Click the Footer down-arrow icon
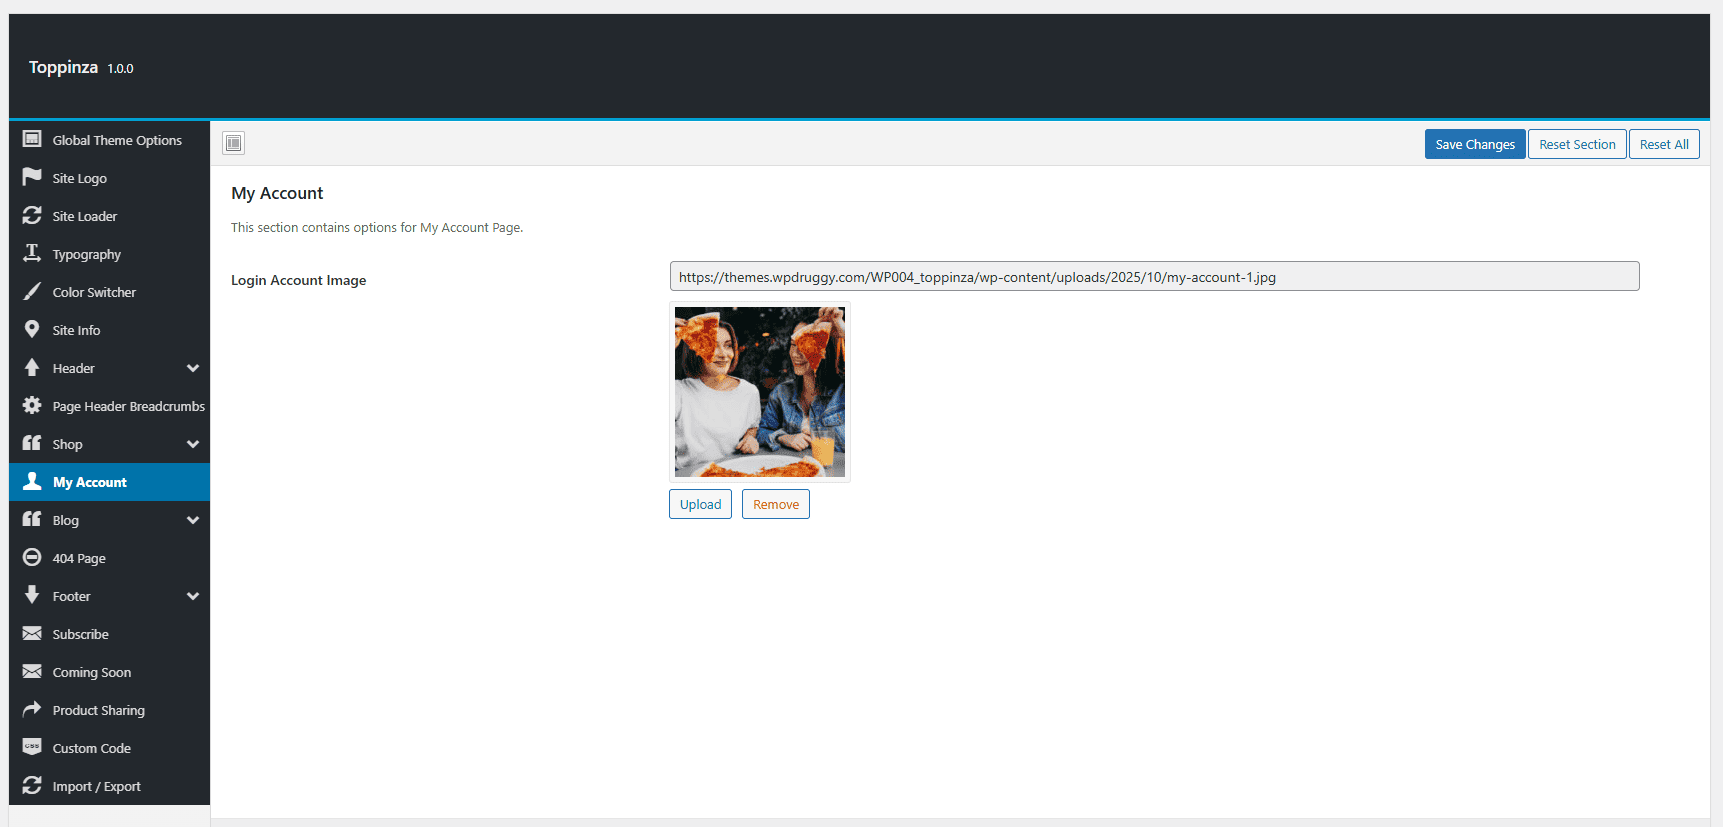Screen dimensions: 1723x827 pyautogui.click(x=32, y=595)
